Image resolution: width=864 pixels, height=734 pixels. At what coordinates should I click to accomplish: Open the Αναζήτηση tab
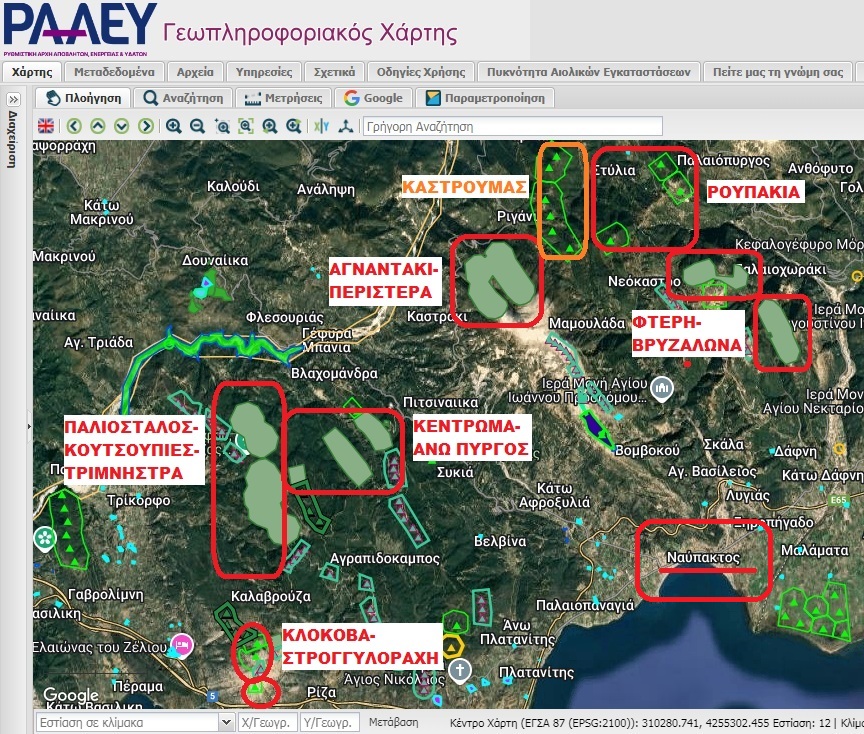pyautogui.click(x=184, y=98)
